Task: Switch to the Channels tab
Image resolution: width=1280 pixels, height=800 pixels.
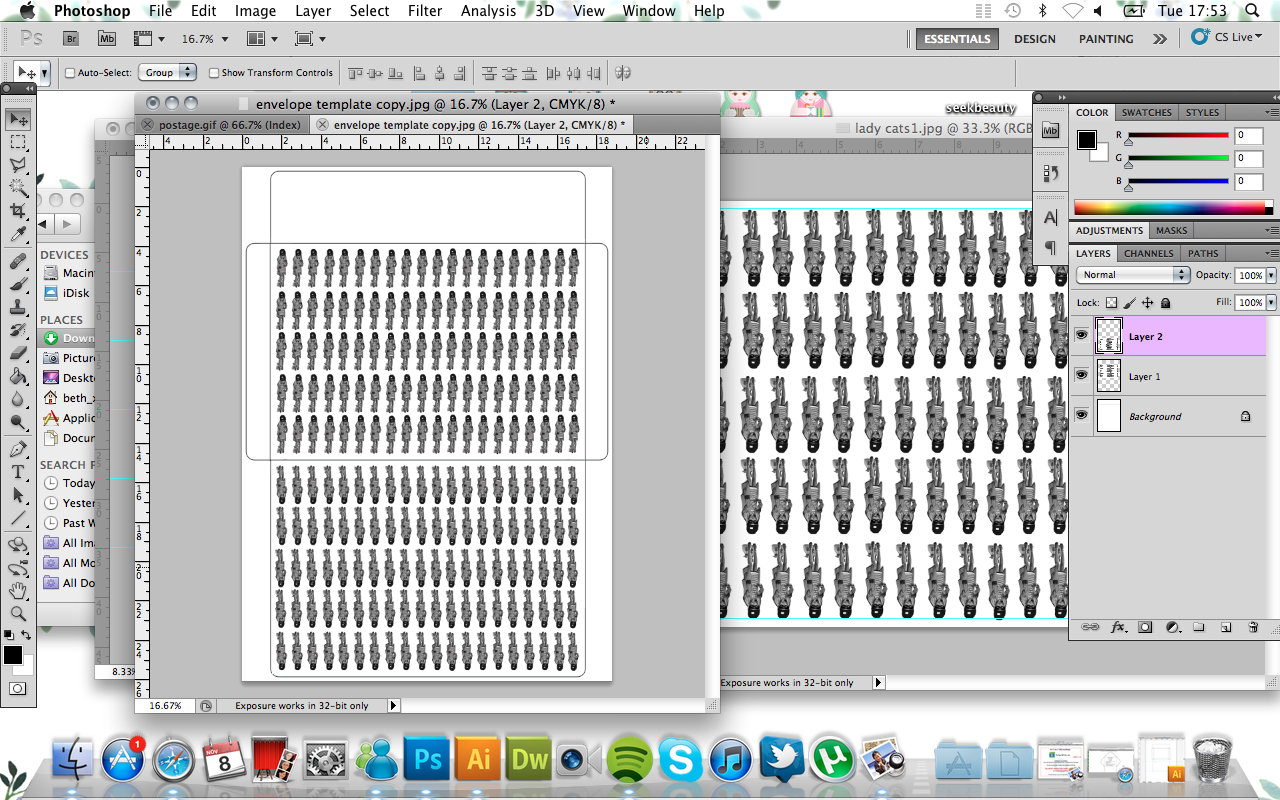Action: [1147, 253]
